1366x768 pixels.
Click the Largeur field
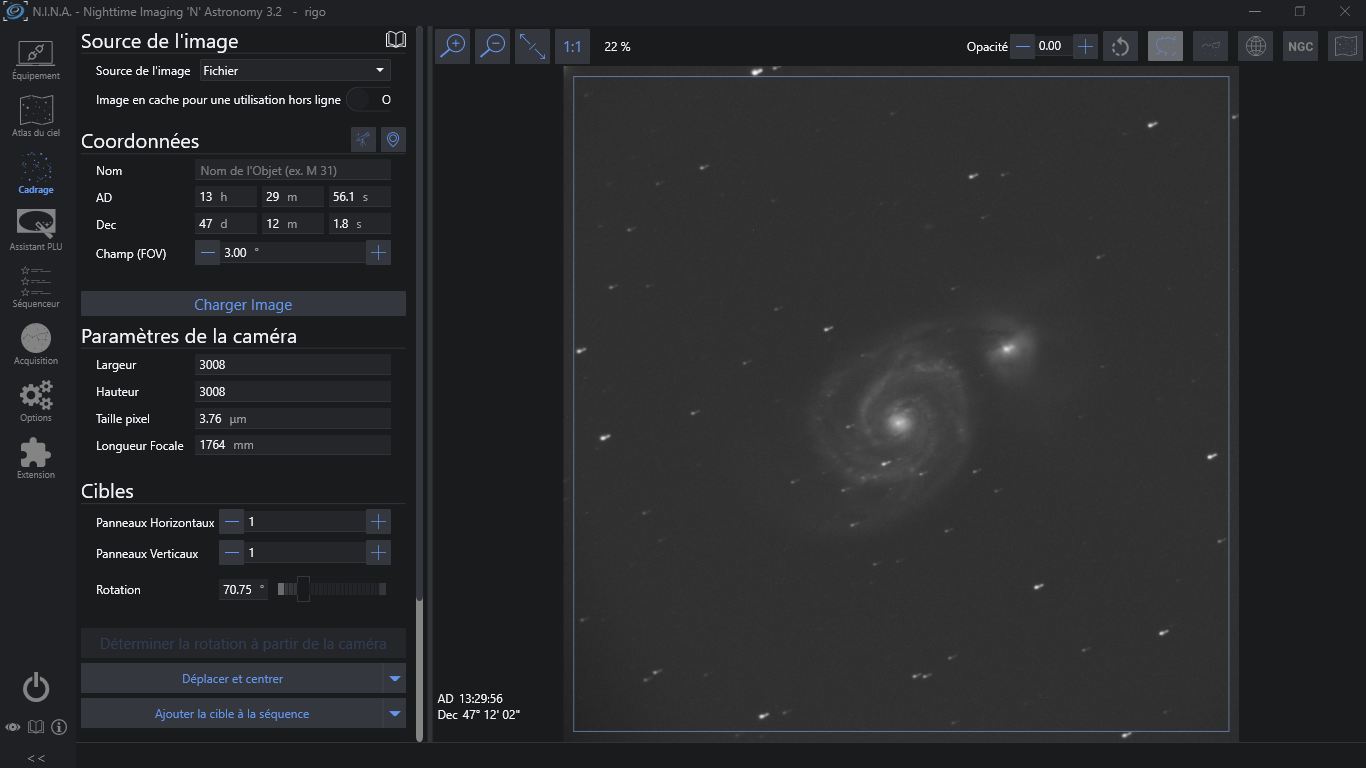coord(293,365)
